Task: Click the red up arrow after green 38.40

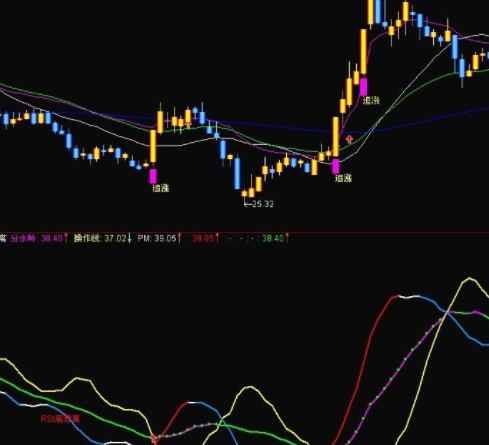Action: pos(287,238)
